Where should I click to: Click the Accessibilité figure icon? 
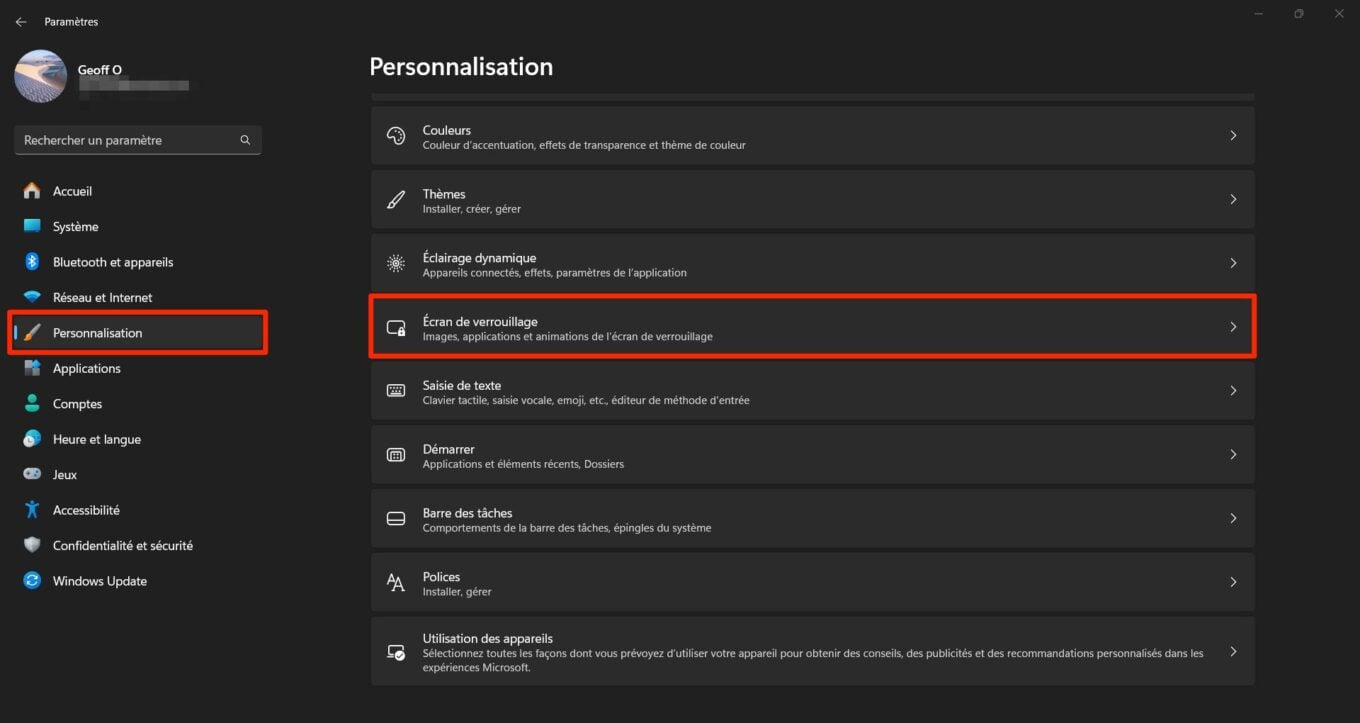[32, 510]
